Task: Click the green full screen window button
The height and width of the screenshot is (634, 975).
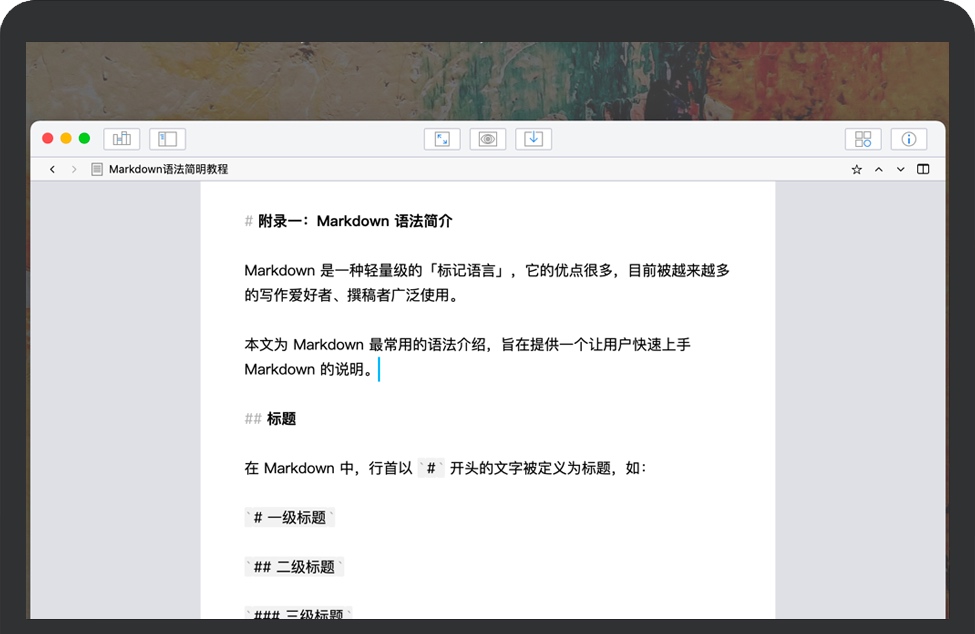Action: (84, 138)
